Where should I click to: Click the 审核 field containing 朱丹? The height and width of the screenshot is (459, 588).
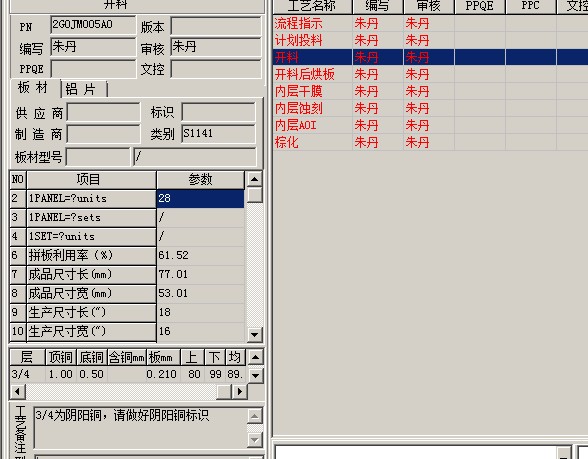point(216,47)
